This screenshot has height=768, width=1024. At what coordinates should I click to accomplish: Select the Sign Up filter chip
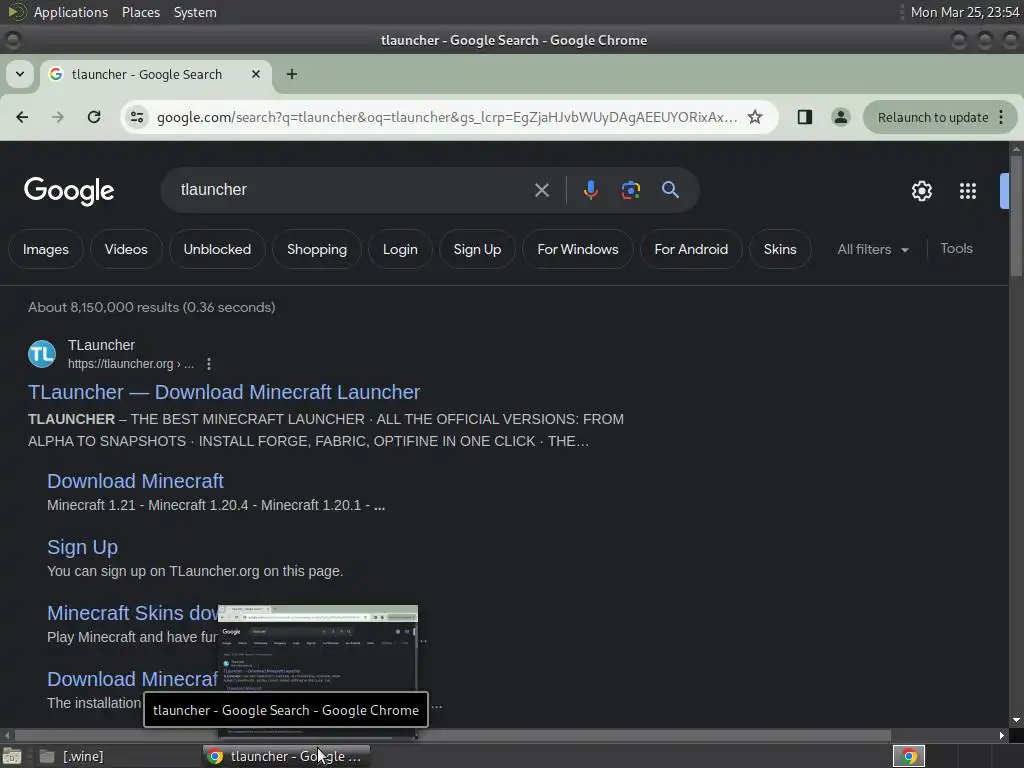coord(477,249)
